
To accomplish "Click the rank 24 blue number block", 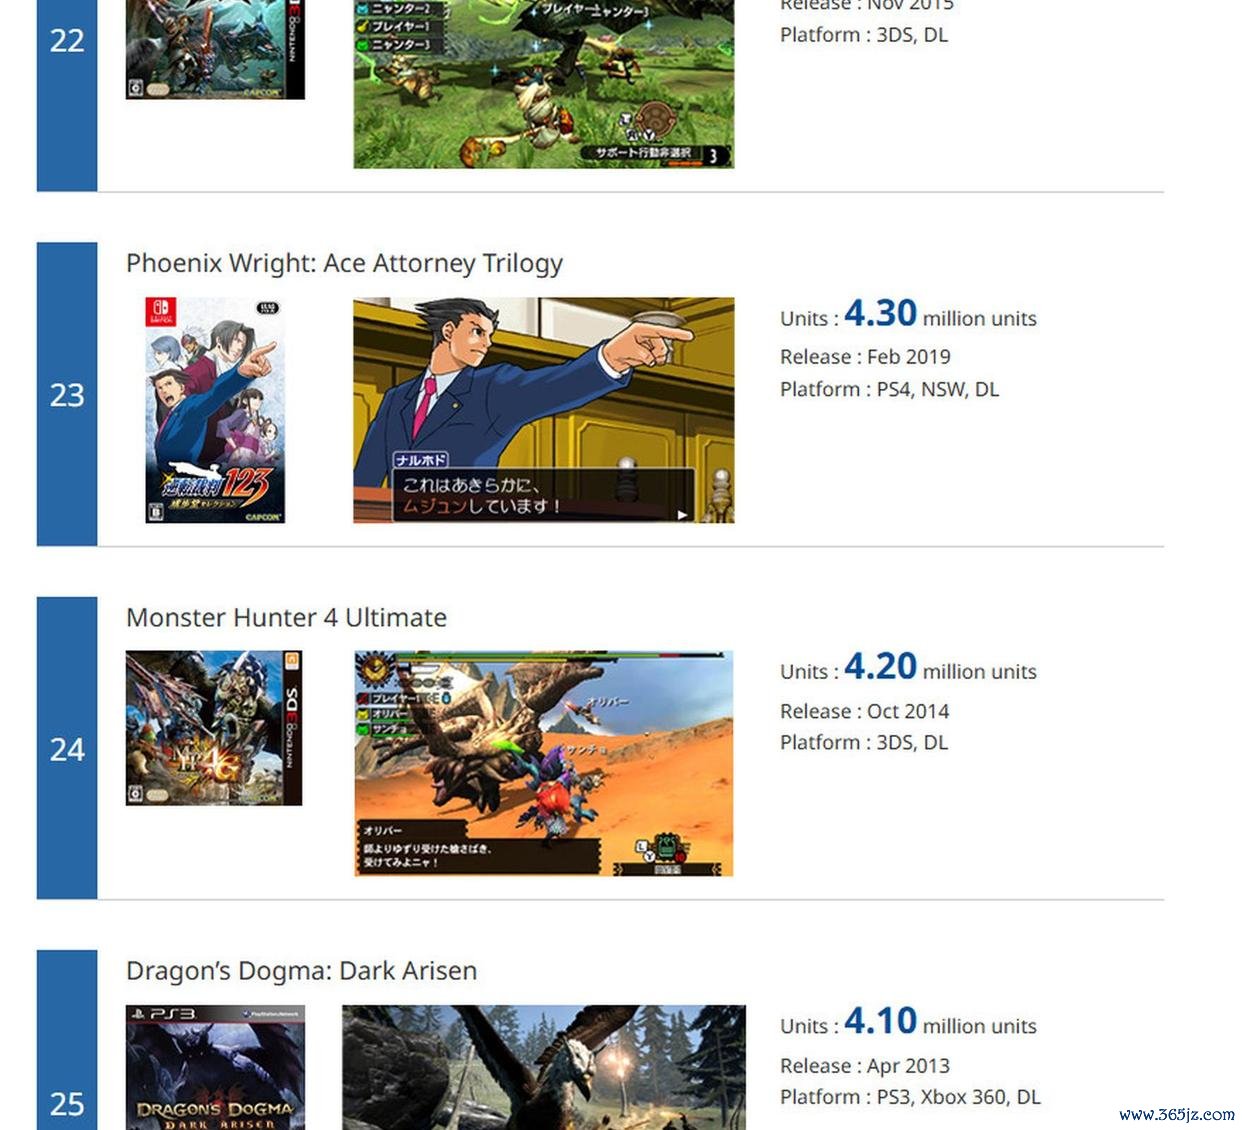I will pos(67,748).
